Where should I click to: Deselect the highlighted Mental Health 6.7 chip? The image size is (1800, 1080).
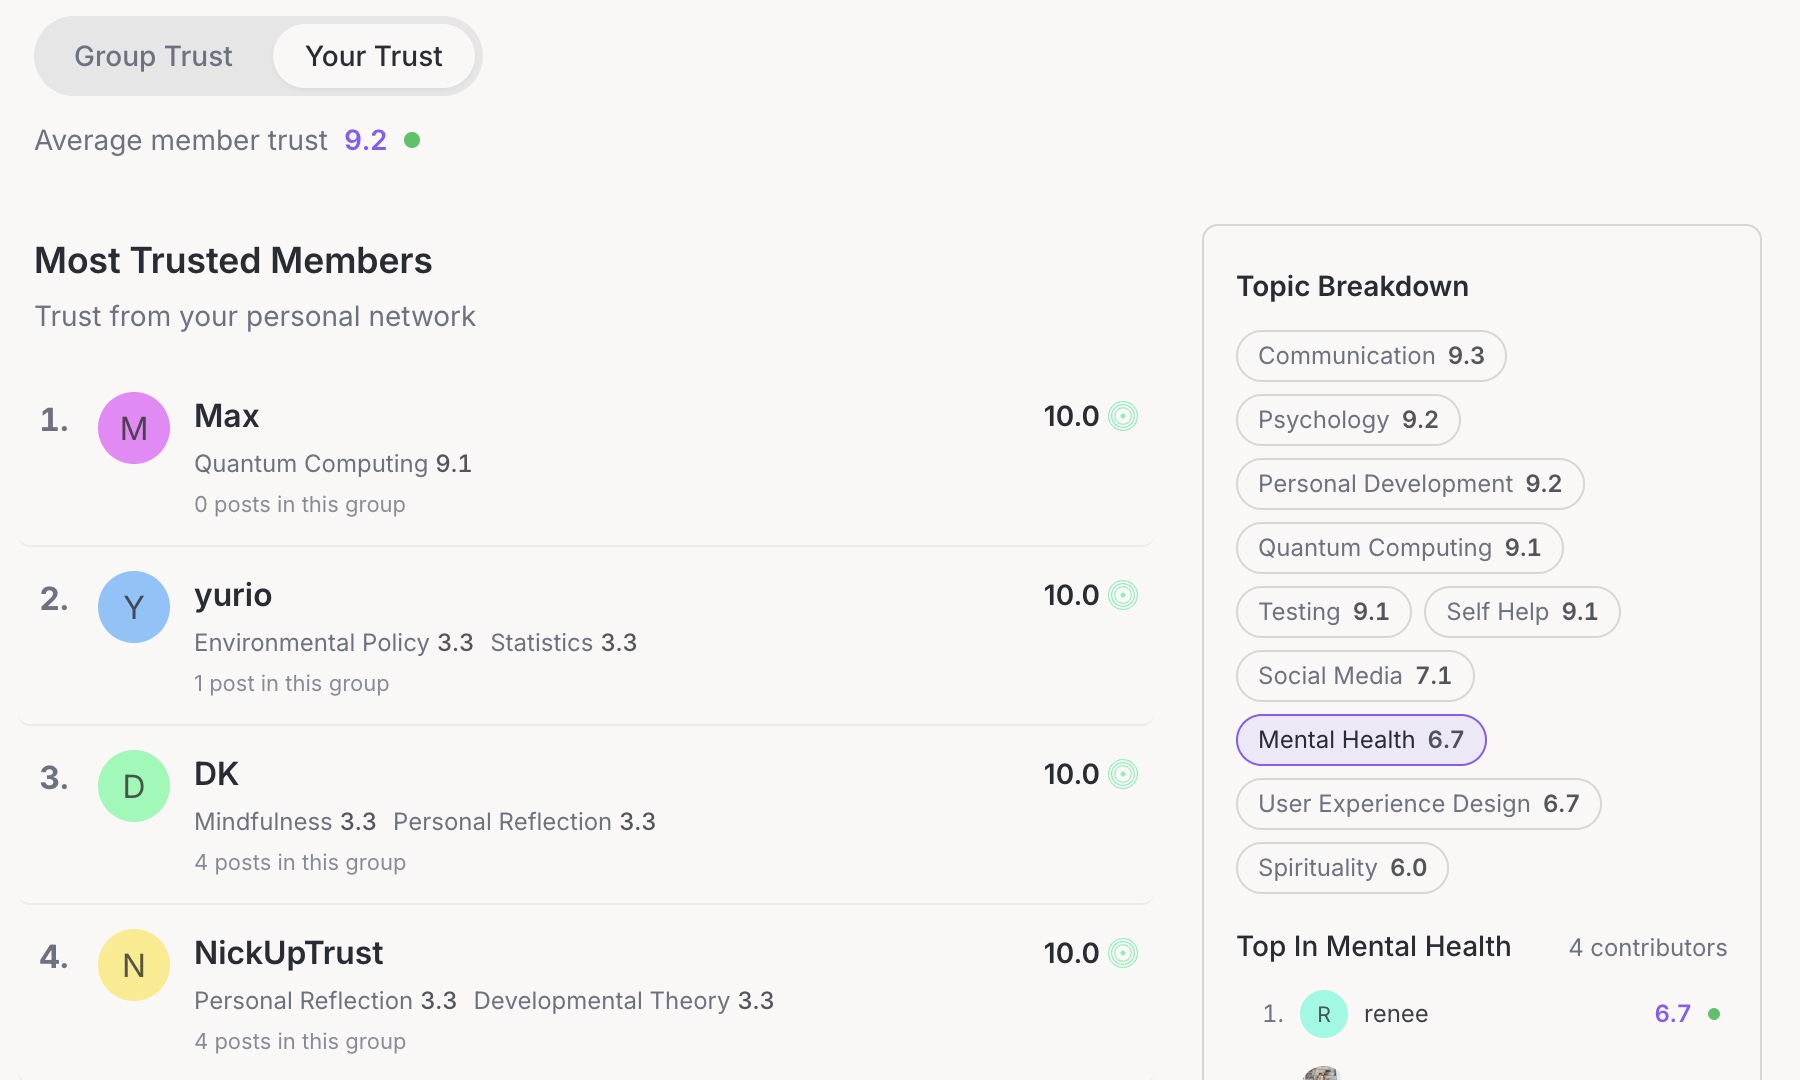1361,740
